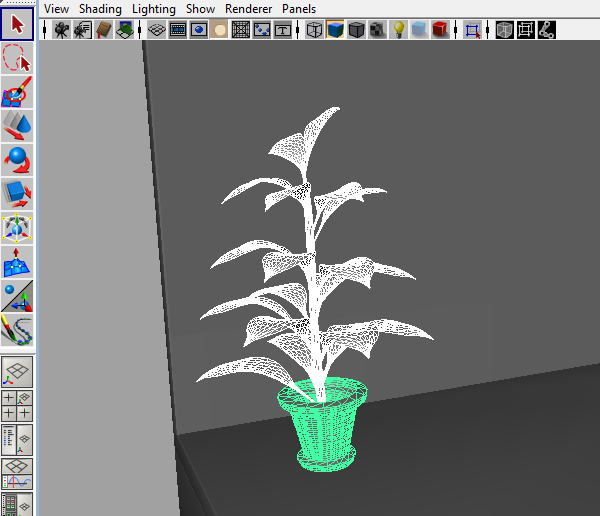Image resolution: width=600 pixels, height=516 pixels.
Task: Open the Shading menu
Action: [x=100, y=8]
